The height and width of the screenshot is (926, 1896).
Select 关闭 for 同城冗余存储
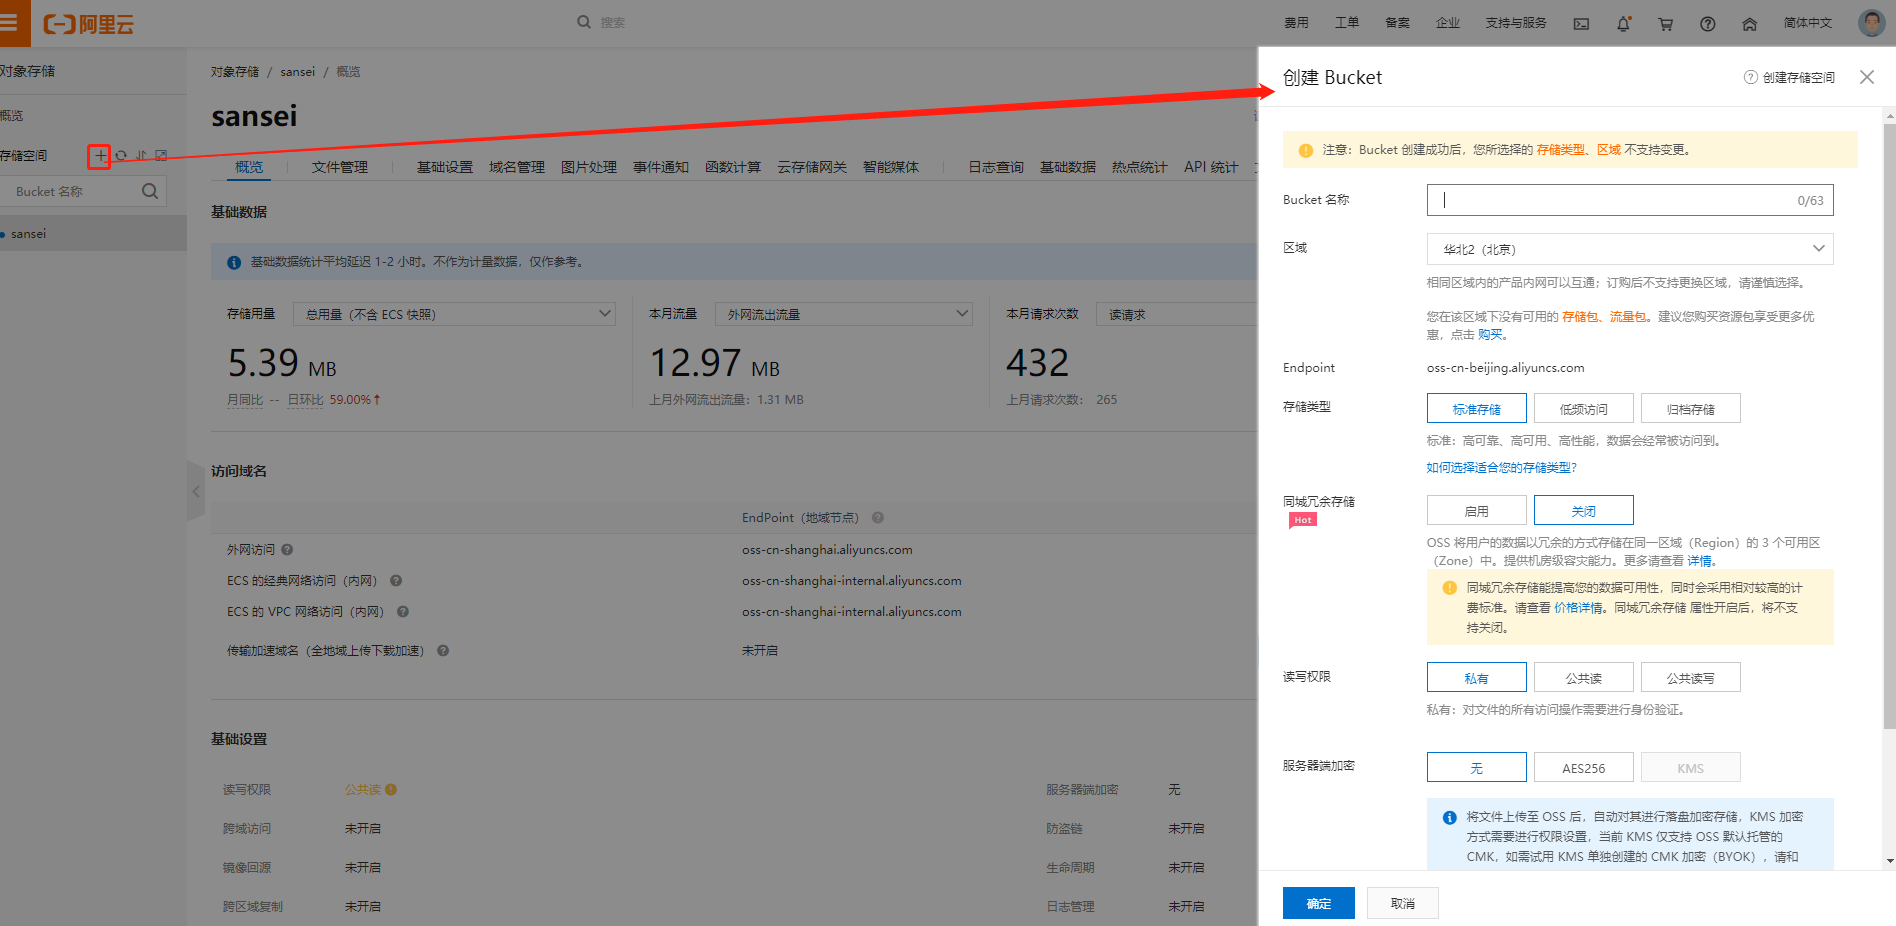pos(1584,511)
